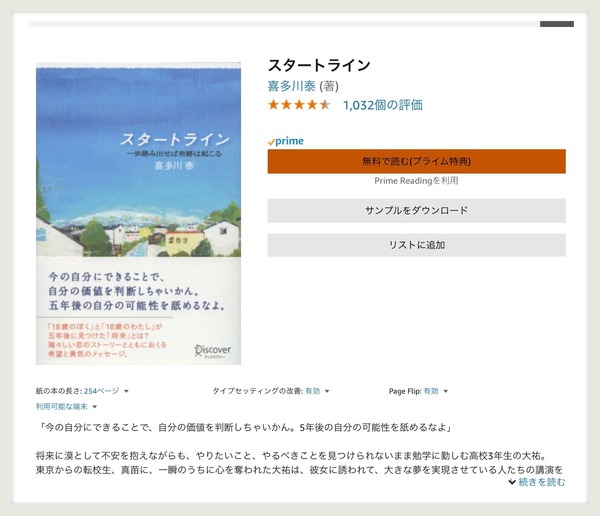This screenshot has width=600, height=516.
Task: Click the star rating icons
Action: click(299, 105)
